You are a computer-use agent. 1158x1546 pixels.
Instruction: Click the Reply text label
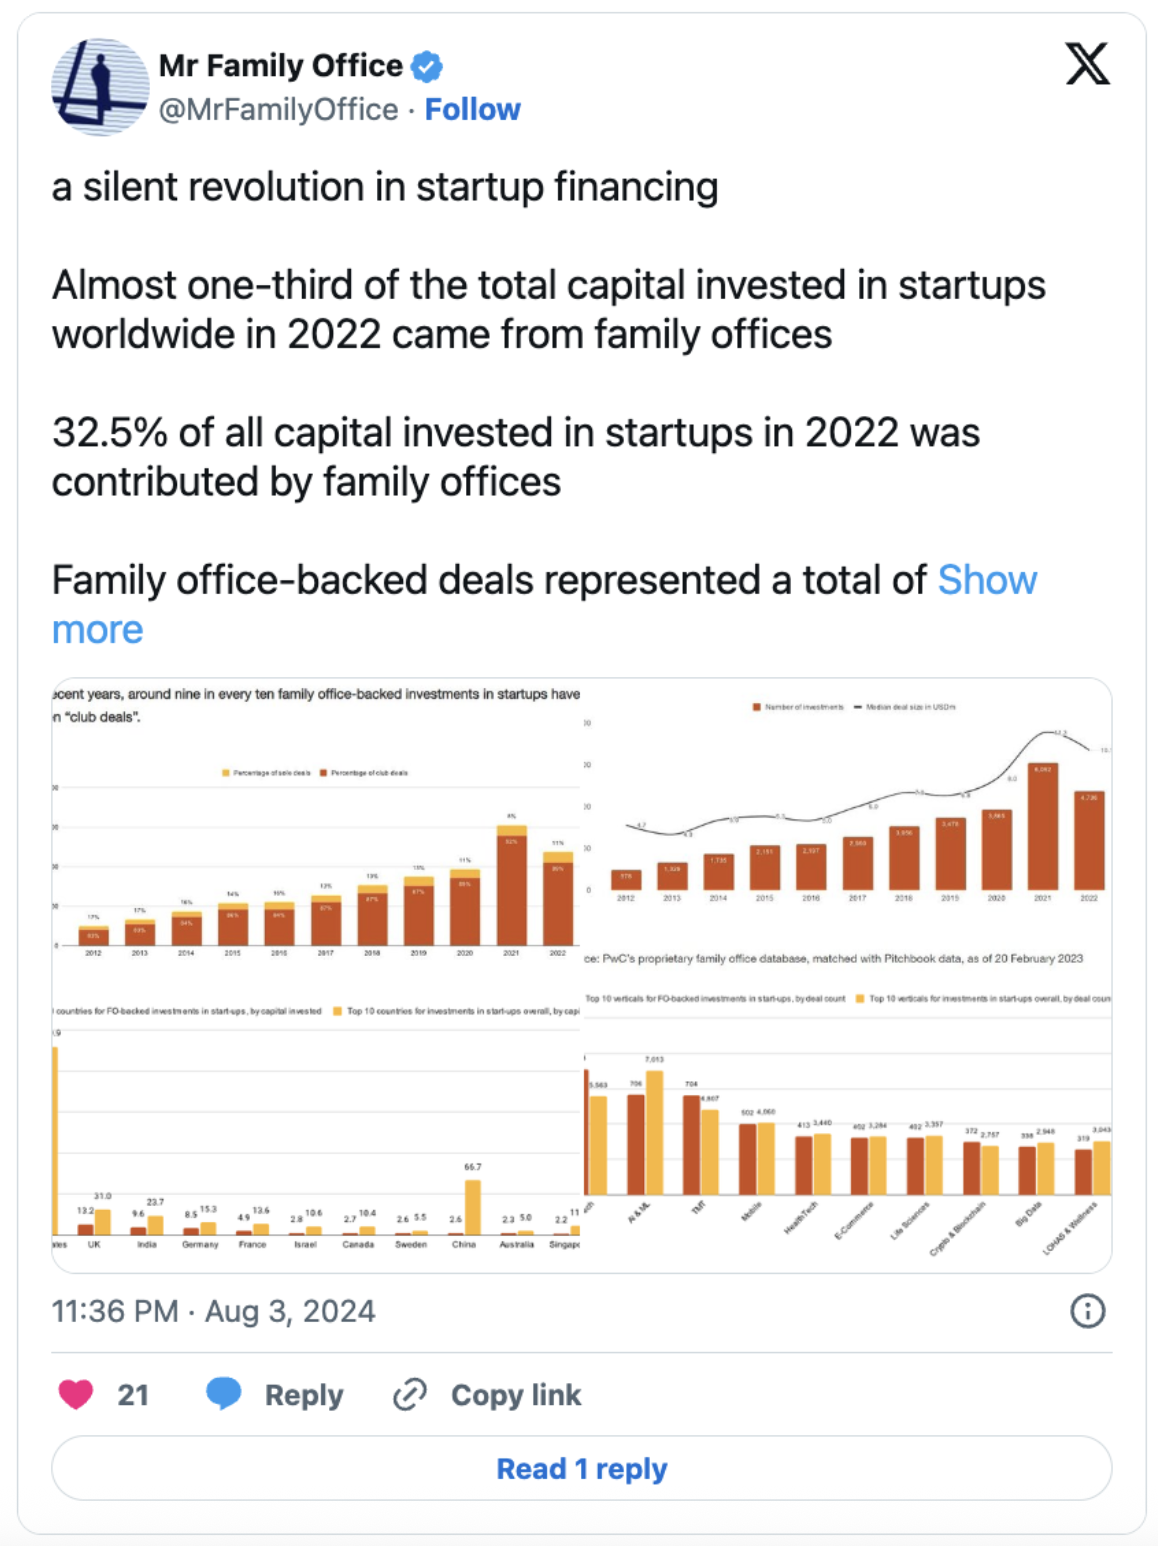tap(304, 1395)
